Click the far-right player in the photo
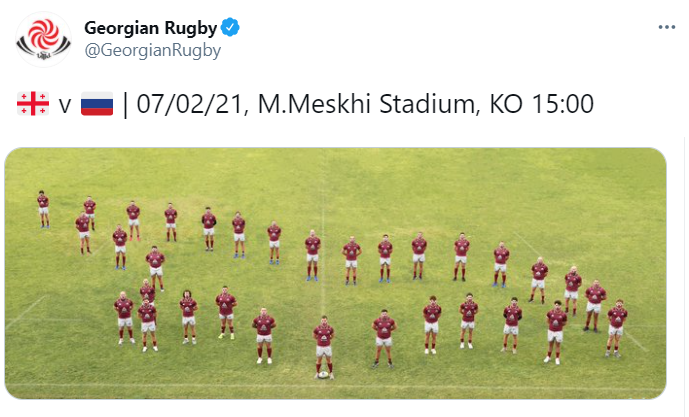Viewport: 689px width, 417px height. coord(616,328)
